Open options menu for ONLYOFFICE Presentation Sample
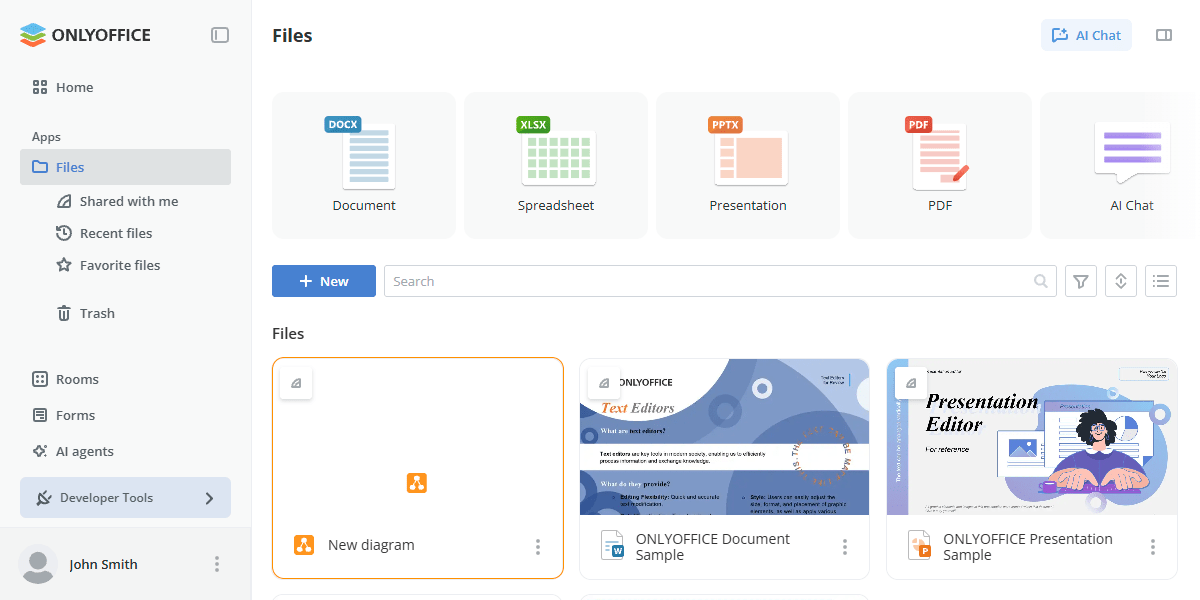 coord(1153,547)
